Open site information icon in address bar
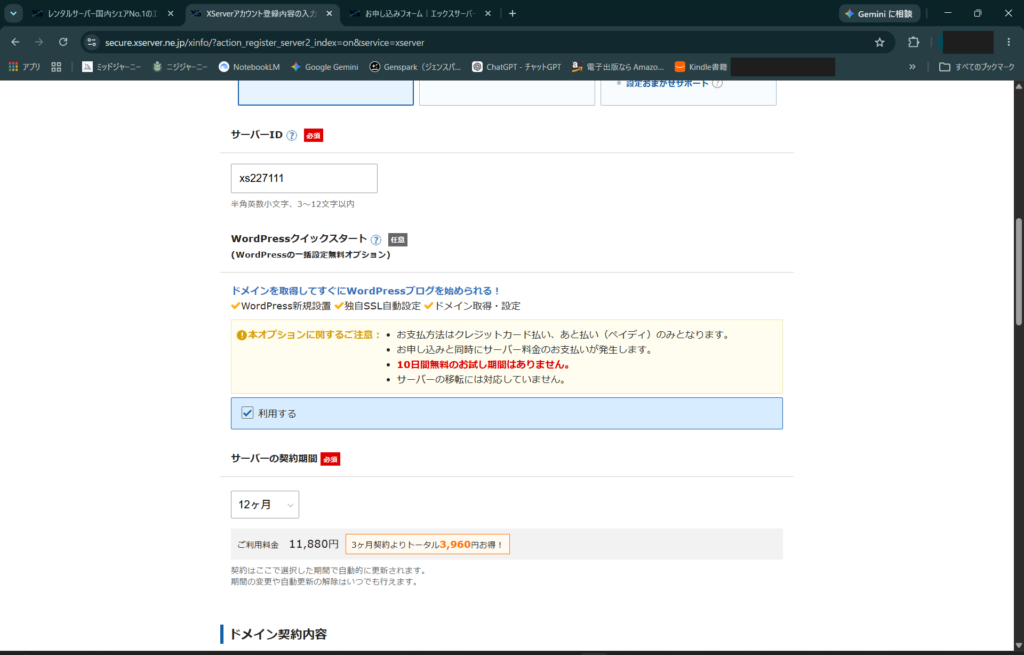This screenshot has width=1024, height=655. (92, 42)
